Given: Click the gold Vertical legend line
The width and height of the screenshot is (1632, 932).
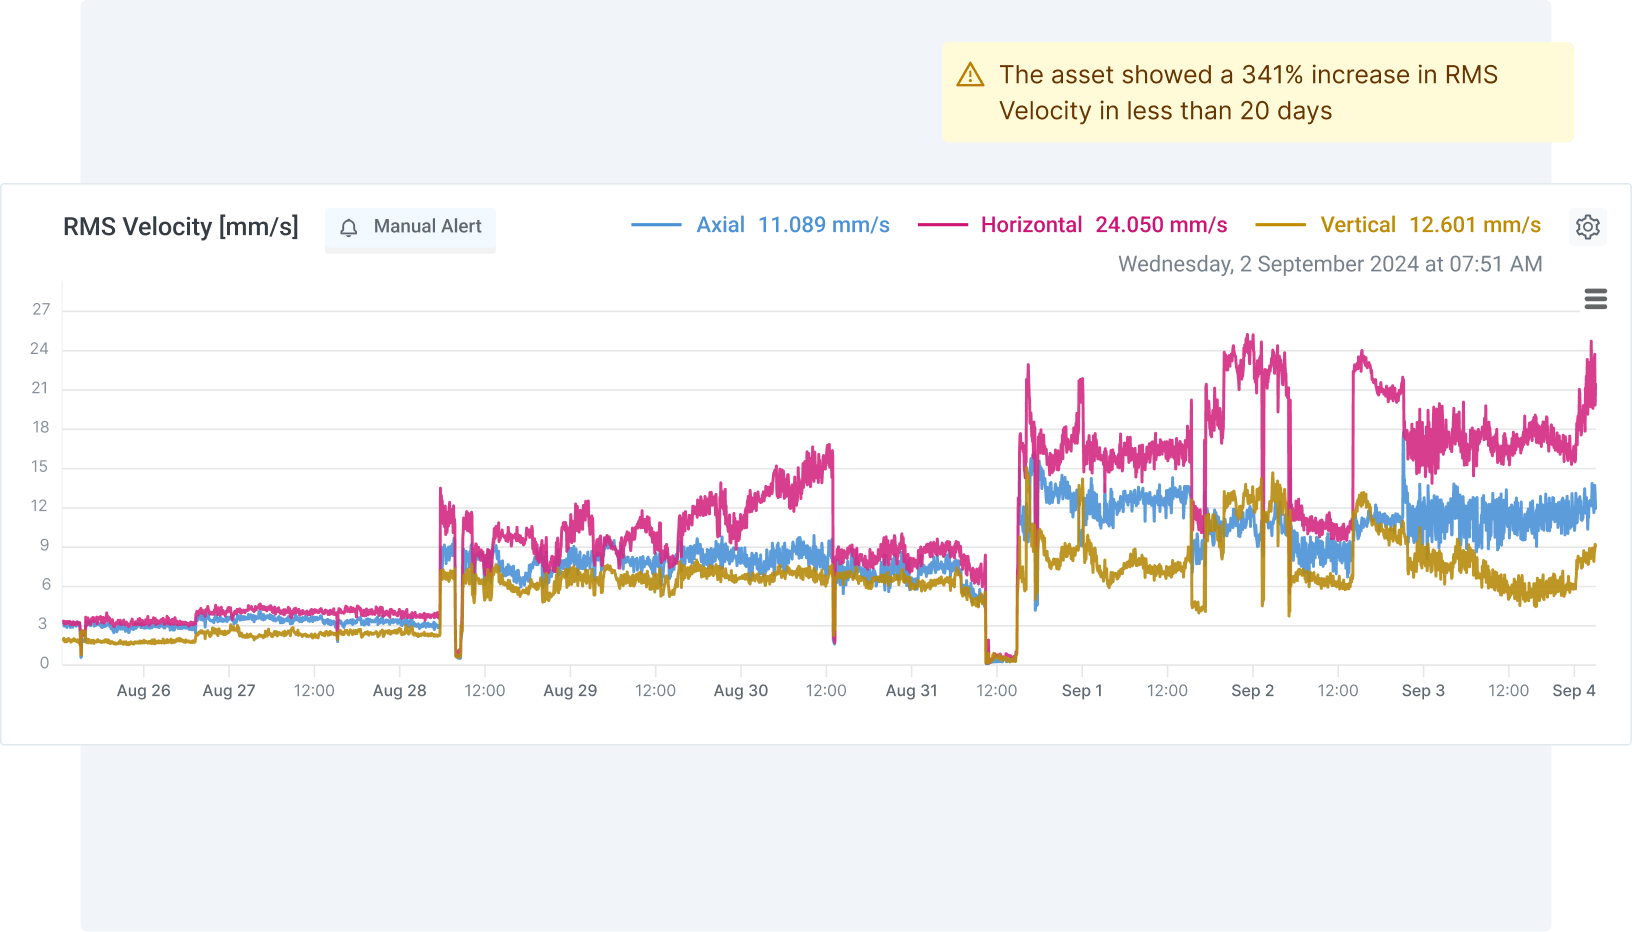Looking at the screenshot, I should (x=1280, y=225).
